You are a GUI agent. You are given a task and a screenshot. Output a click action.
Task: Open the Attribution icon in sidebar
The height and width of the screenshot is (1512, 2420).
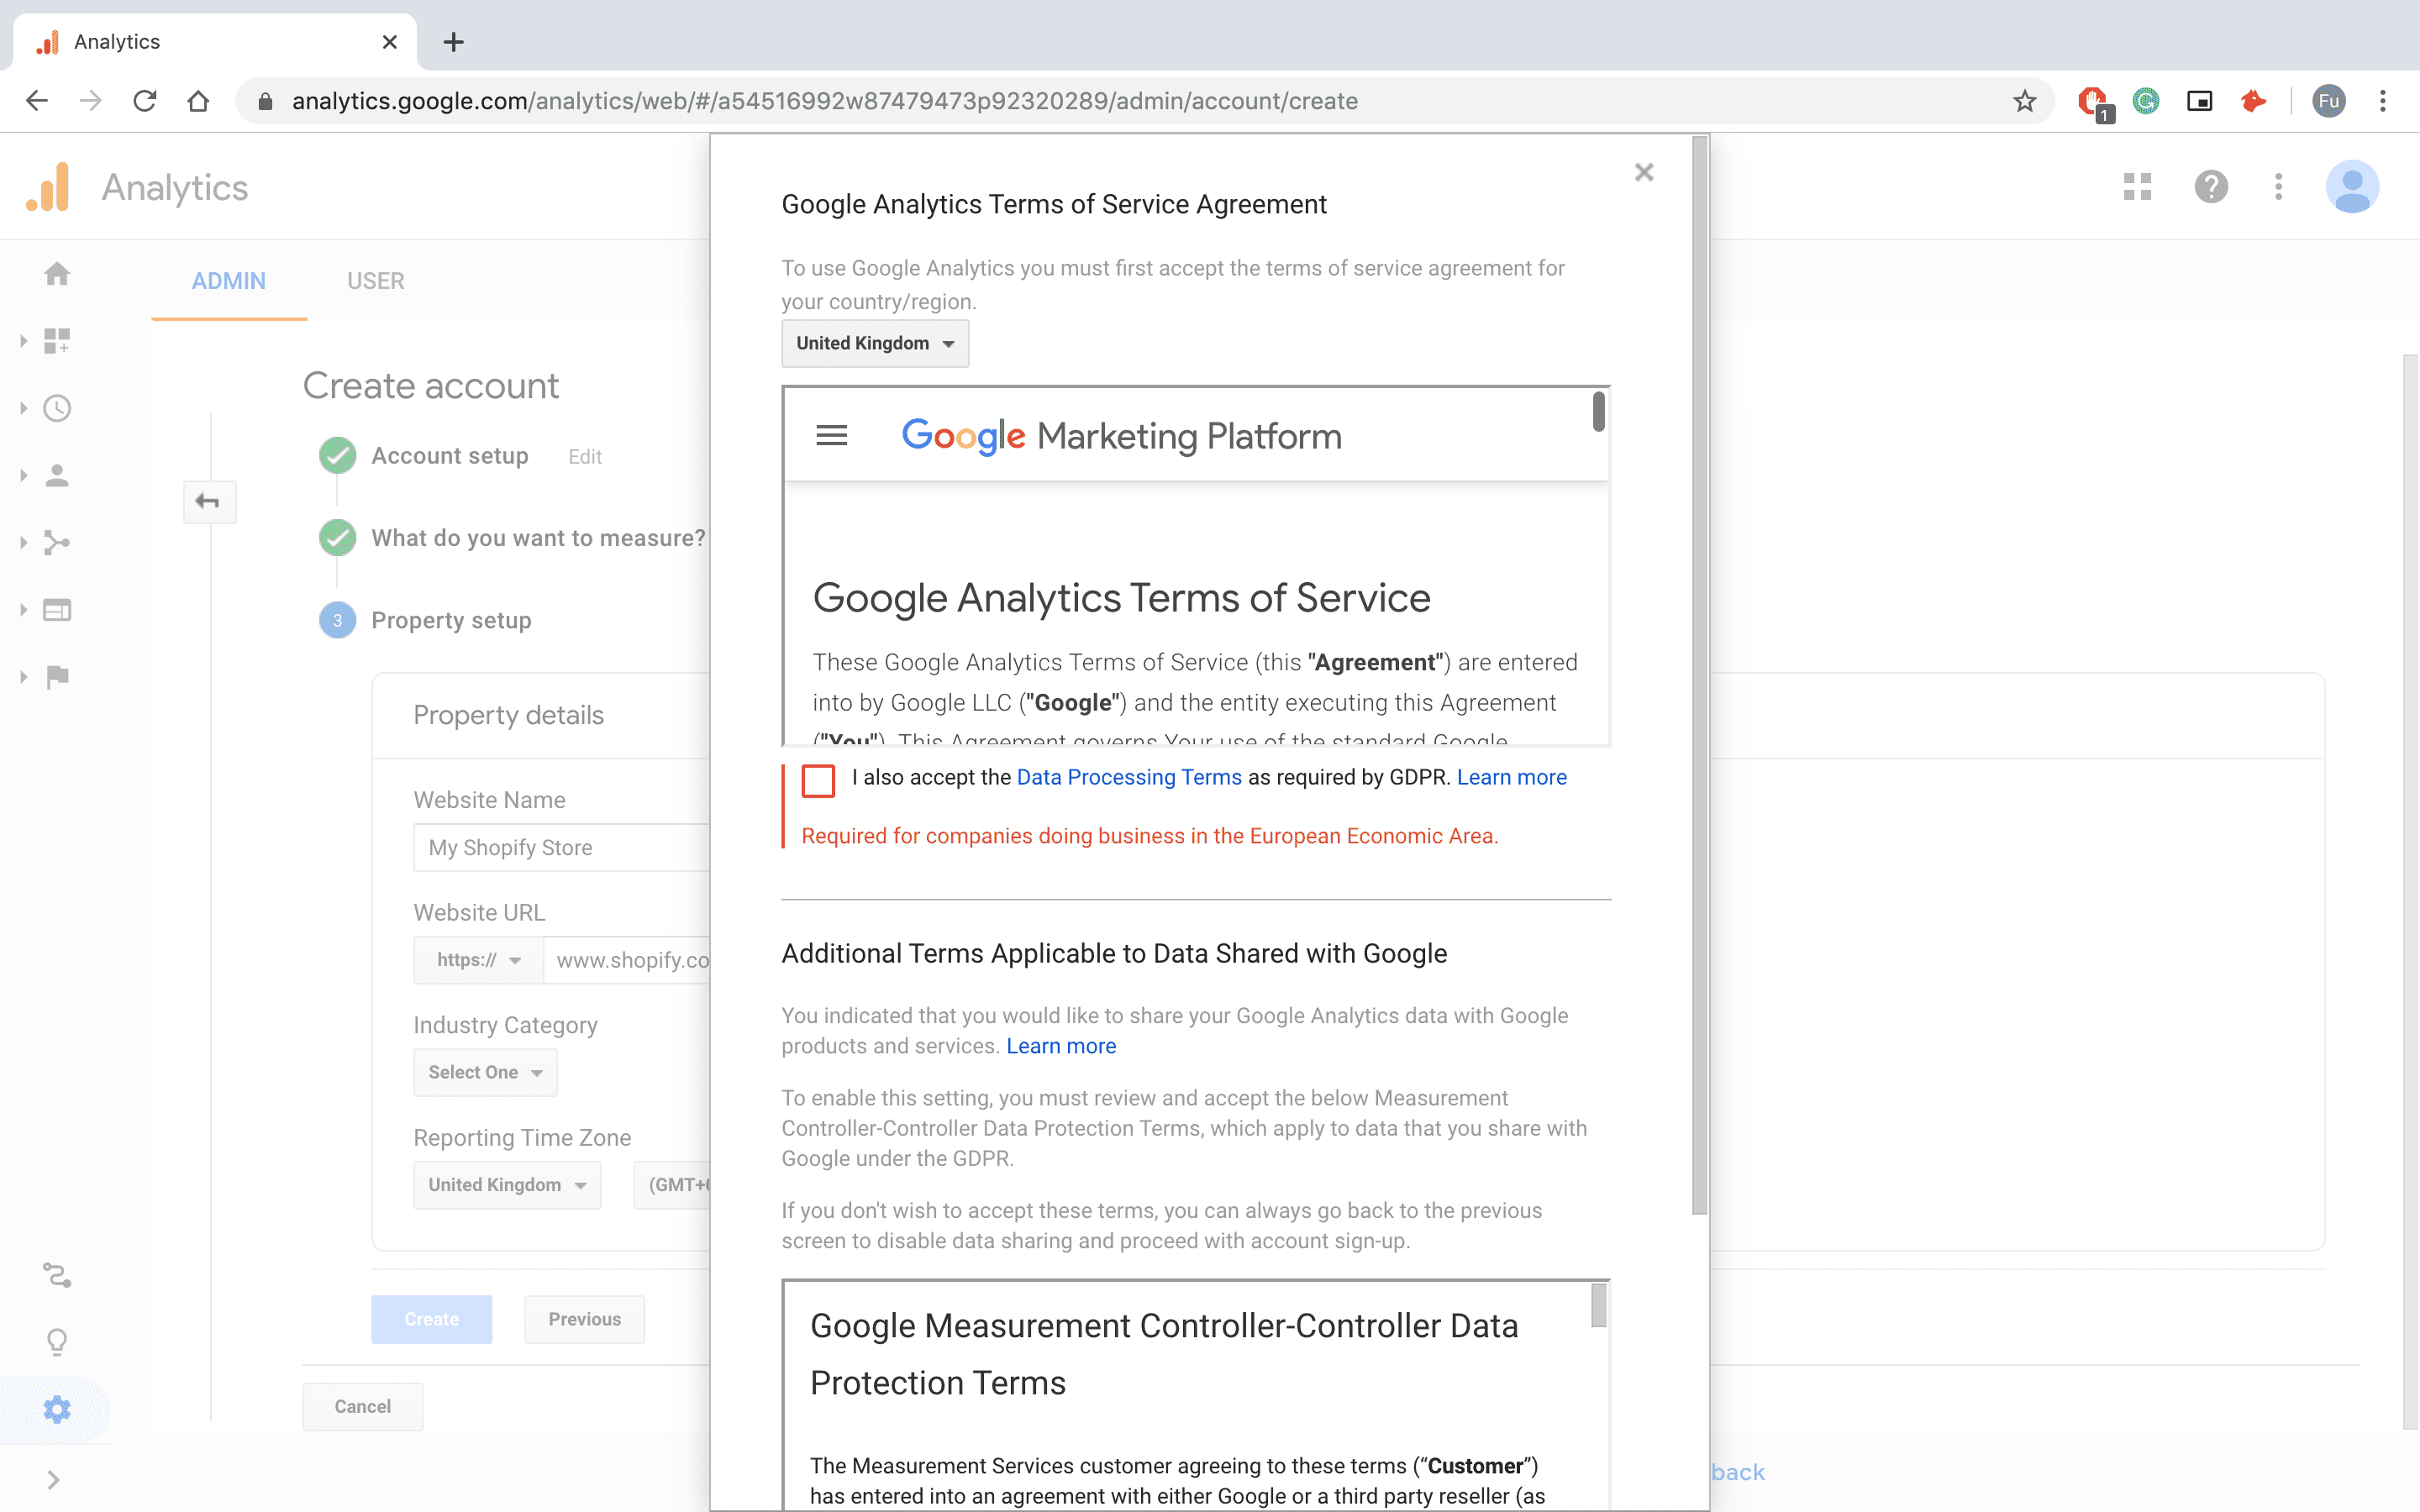[x=57, y=1275]
